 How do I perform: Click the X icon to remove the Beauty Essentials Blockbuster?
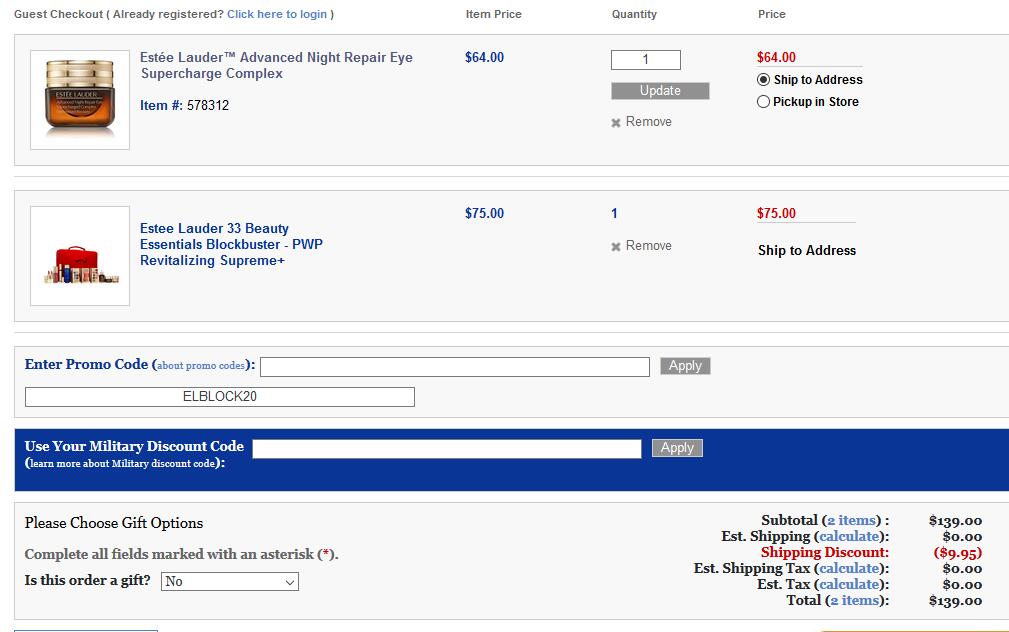[x=616, y=246]
